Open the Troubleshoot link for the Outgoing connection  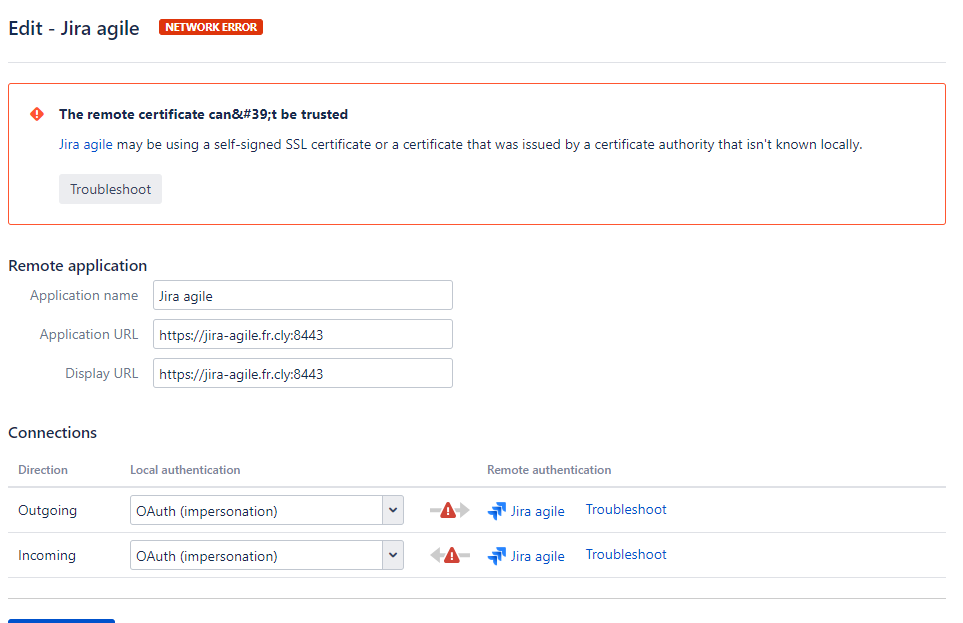[x=626, y=509]
